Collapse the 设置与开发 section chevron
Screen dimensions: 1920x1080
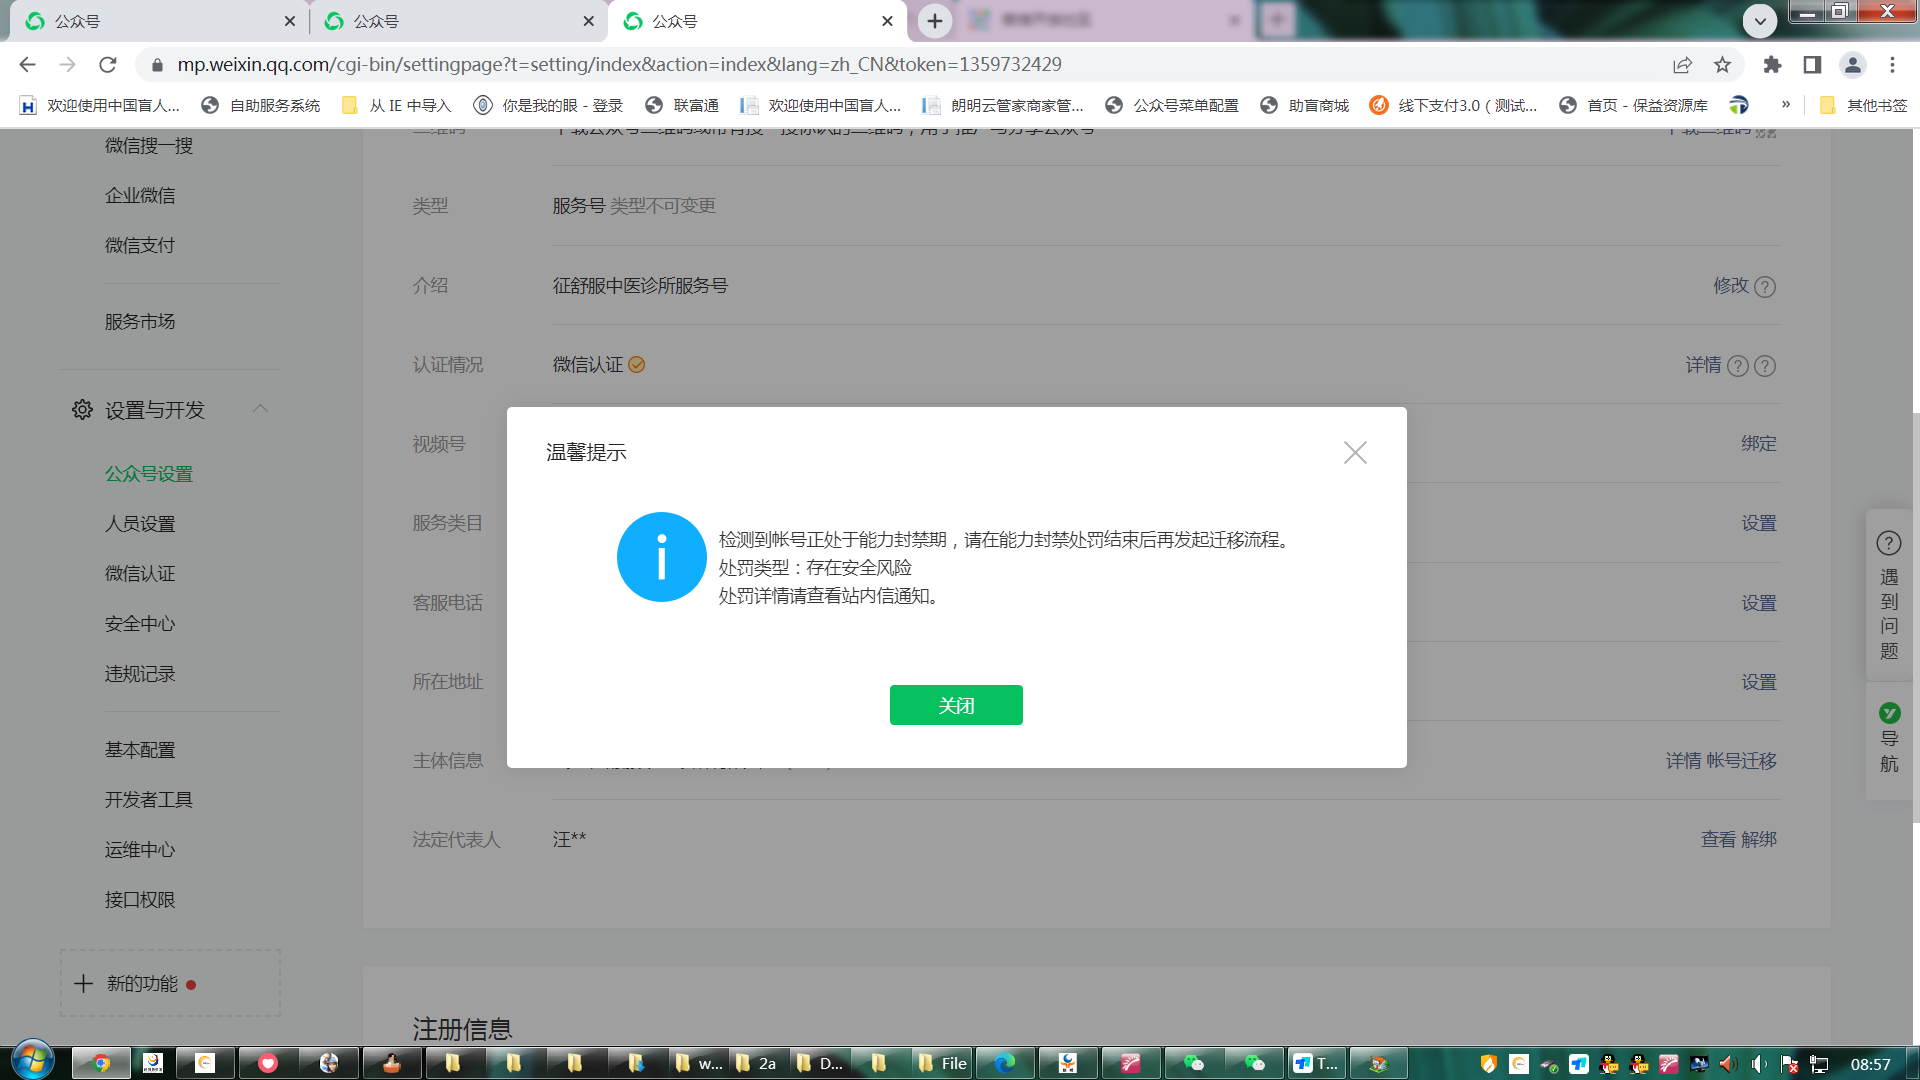[x=261, y=408]
